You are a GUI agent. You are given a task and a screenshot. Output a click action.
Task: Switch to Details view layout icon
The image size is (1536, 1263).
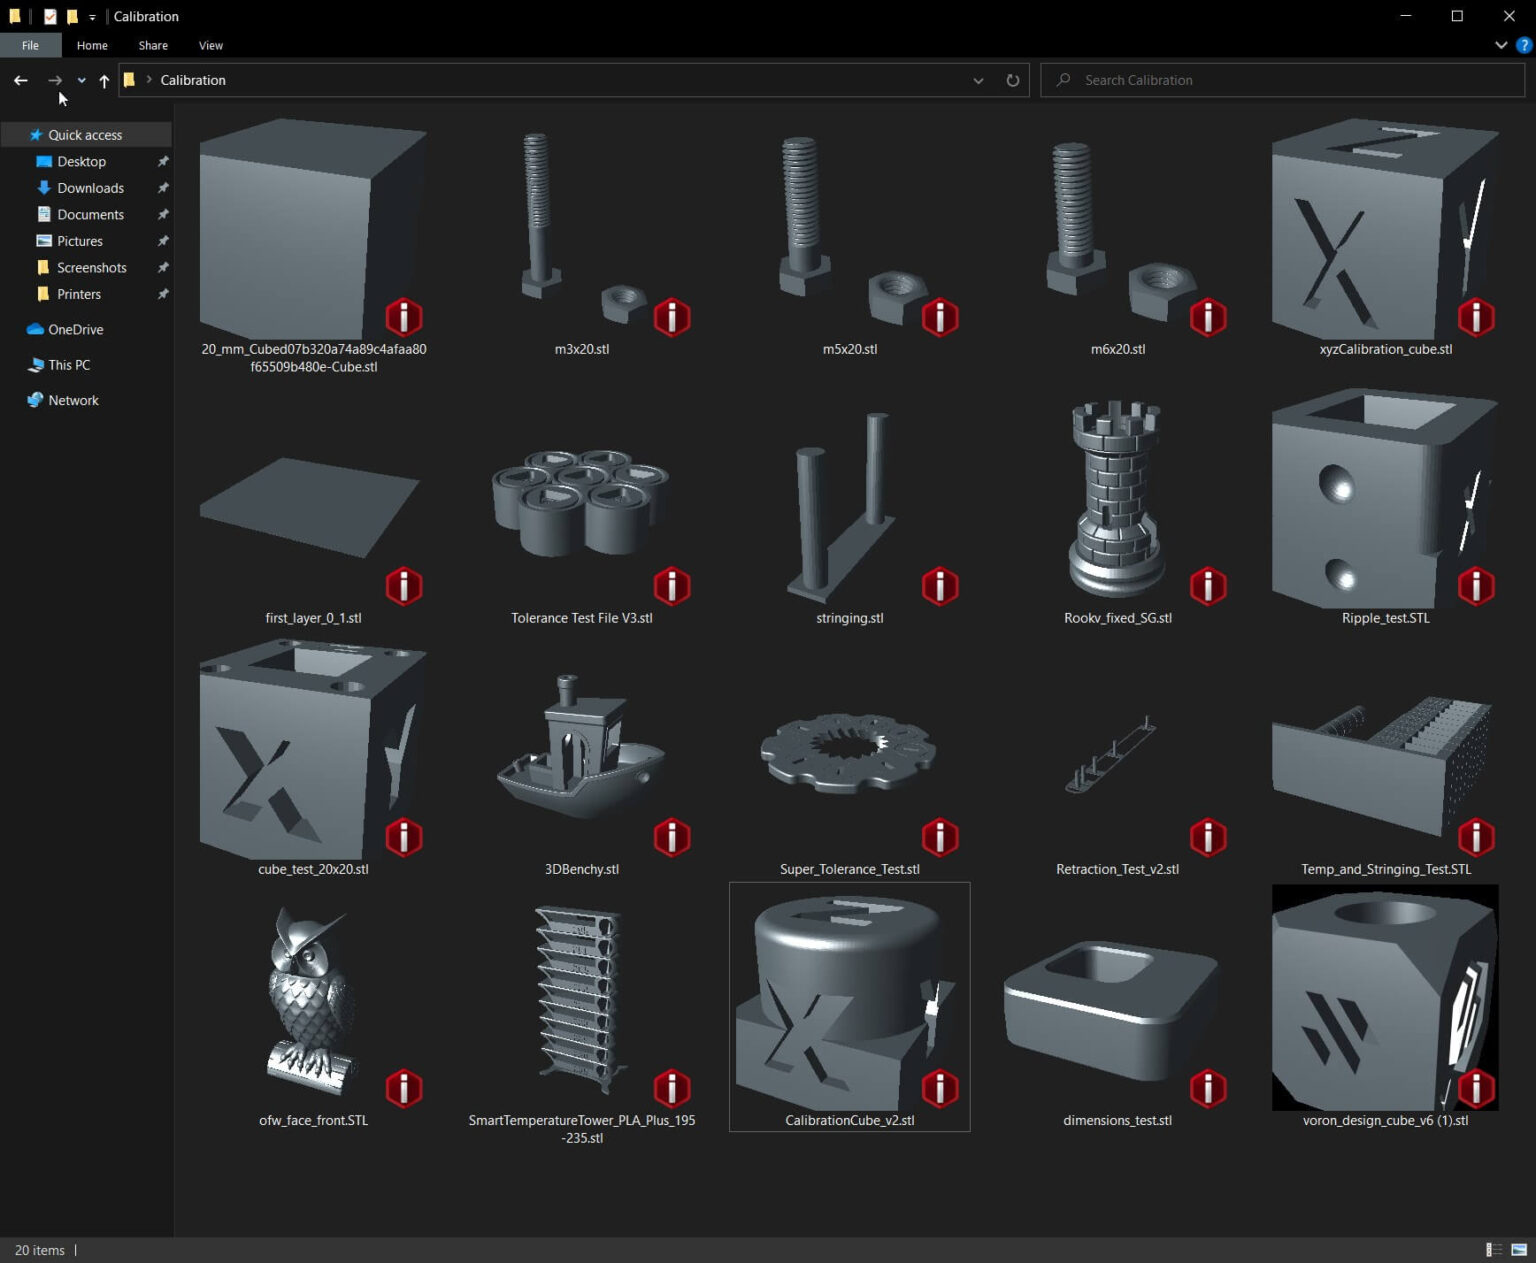click(x=1494, y=1250)
